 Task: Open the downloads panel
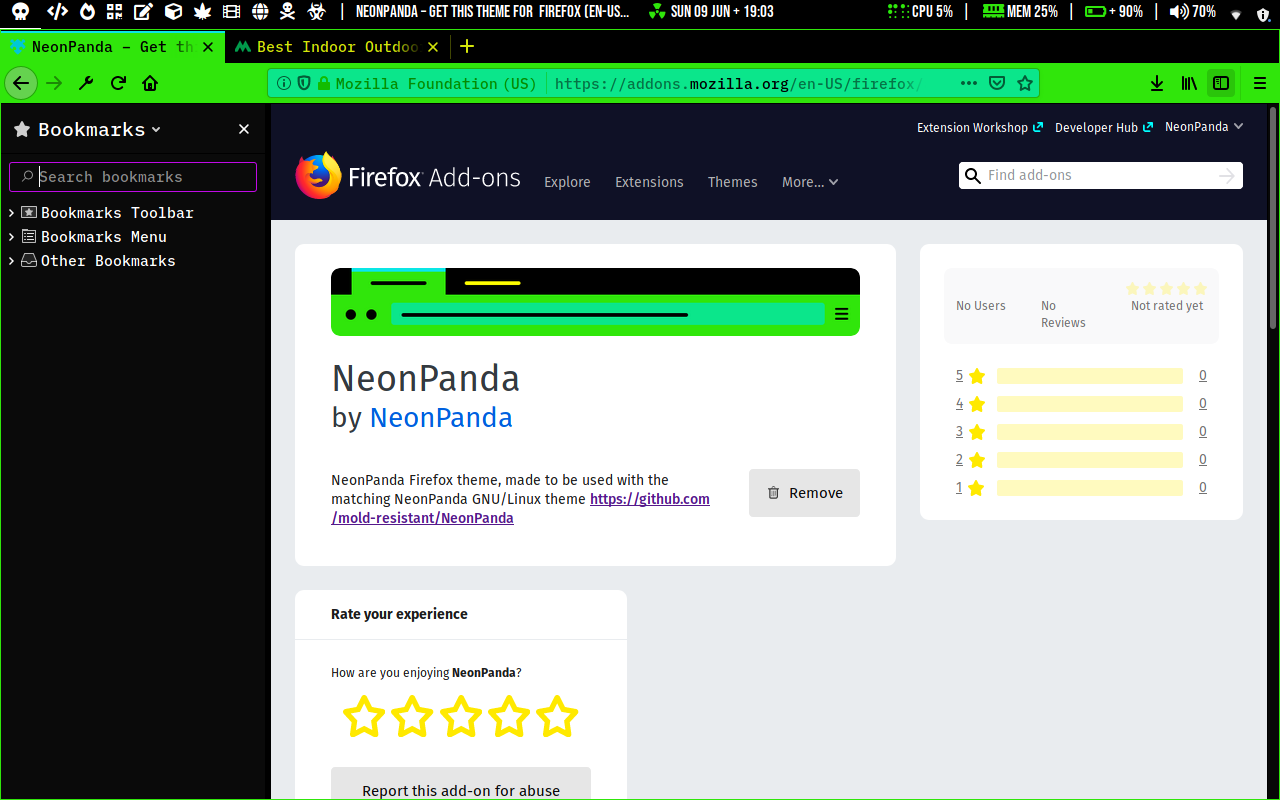click(1157, 83)
